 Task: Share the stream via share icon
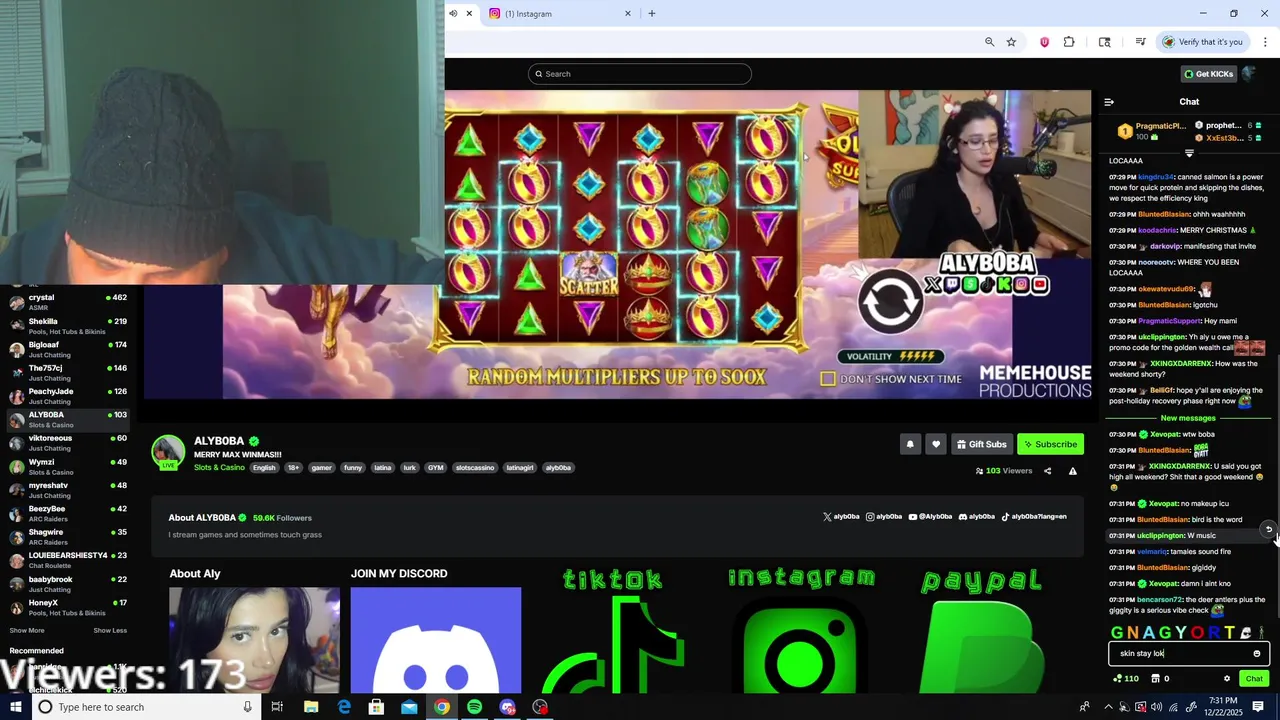tap(1047, 471)
